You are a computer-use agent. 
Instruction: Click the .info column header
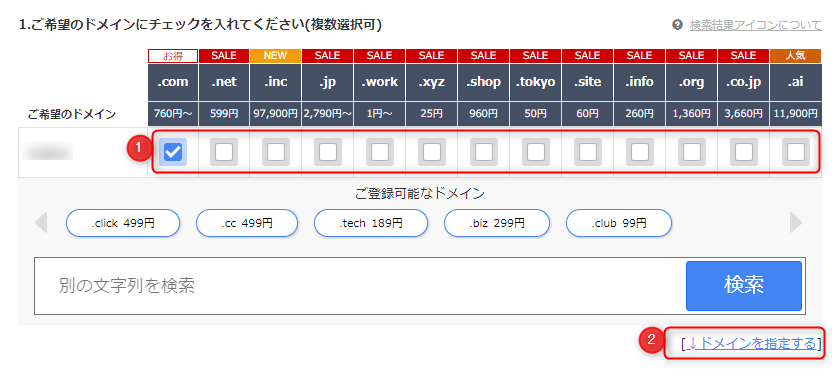(640, 82)
